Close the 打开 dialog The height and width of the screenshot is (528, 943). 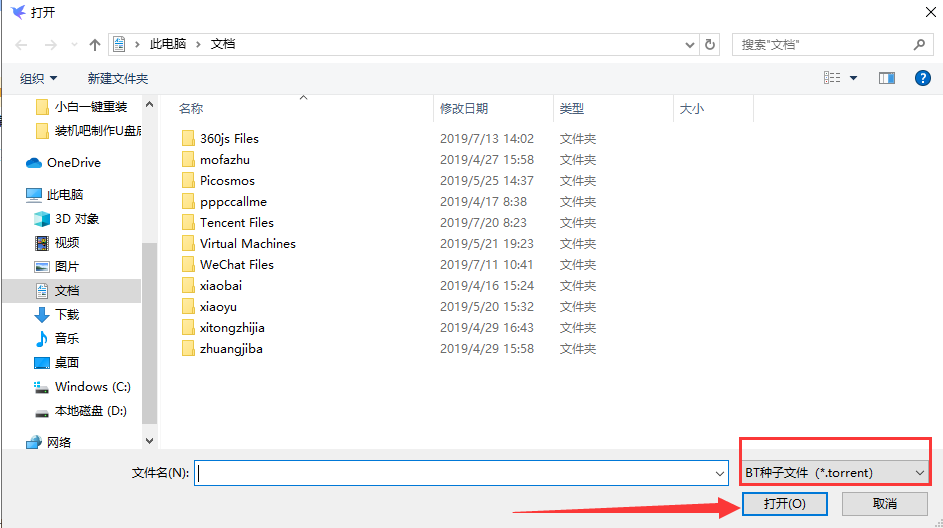pyautogui.click(x=930, y=12)
